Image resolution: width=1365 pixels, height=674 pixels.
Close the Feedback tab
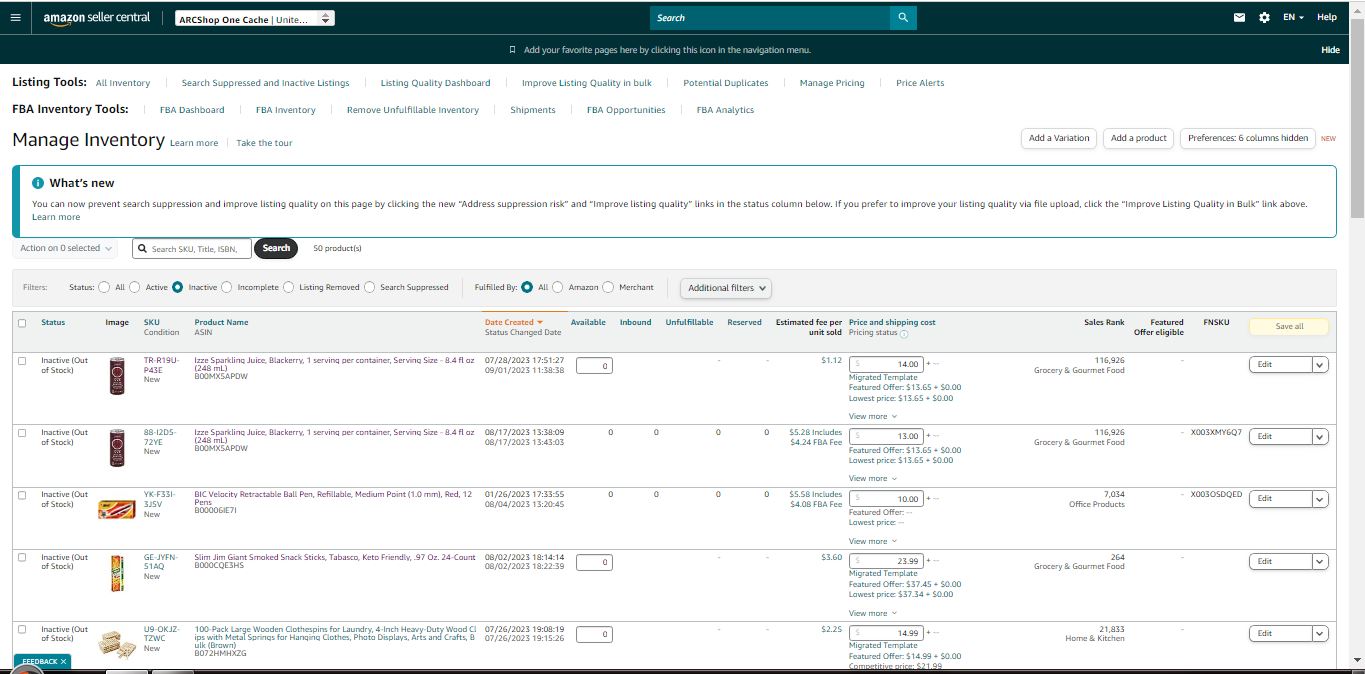[x=63, y=662]
